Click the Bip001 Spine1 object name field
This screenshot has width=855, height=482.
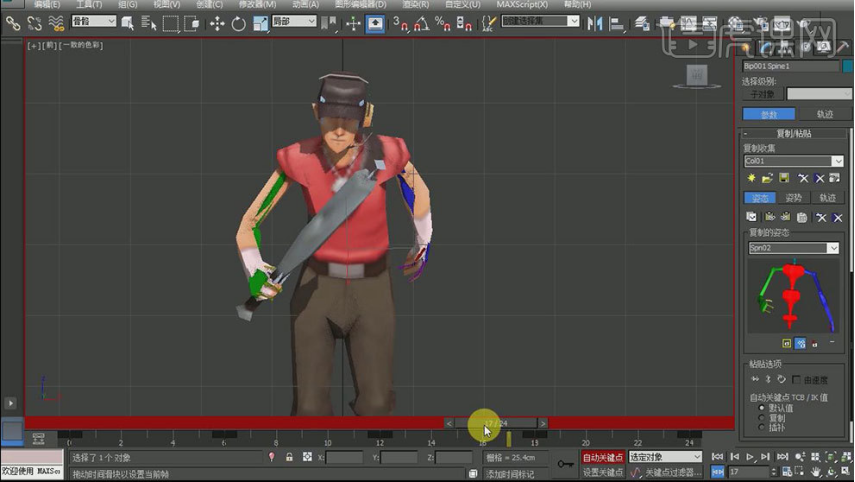[791, 66]
